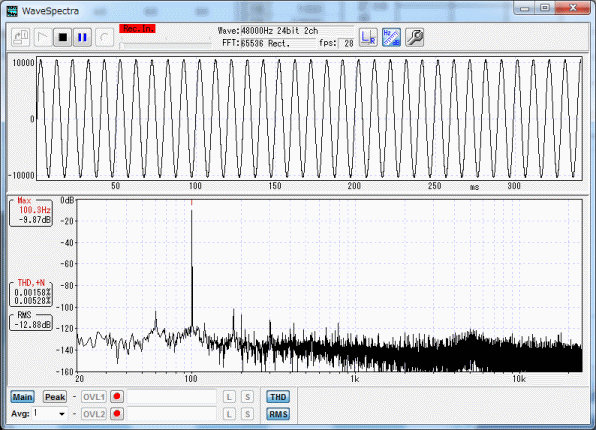
Task: Toggle the RMS measurement button
Action: pyautogui.click(x=278, y=414)
